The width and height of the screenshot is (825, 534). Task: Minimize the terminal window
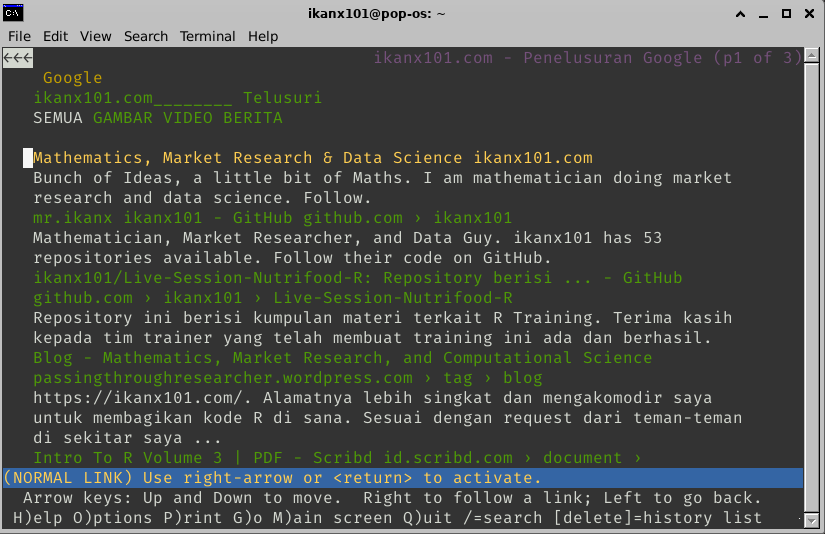point(763,14)
